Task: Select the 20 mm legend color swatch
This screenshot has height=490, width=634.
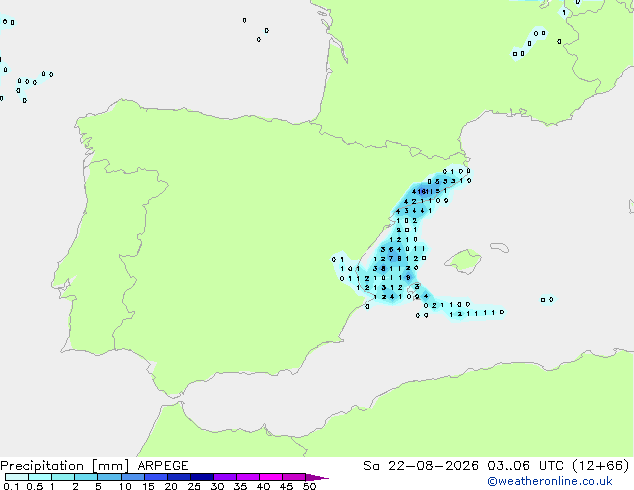Action: (x=179, y=477)
